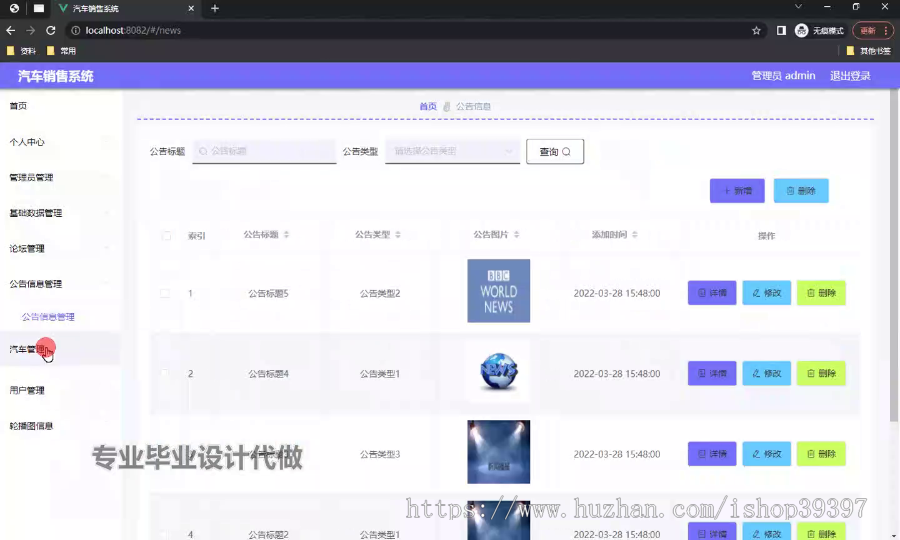Click 管理员 admin in the header

pyautogui.click(x=783, y=76)
